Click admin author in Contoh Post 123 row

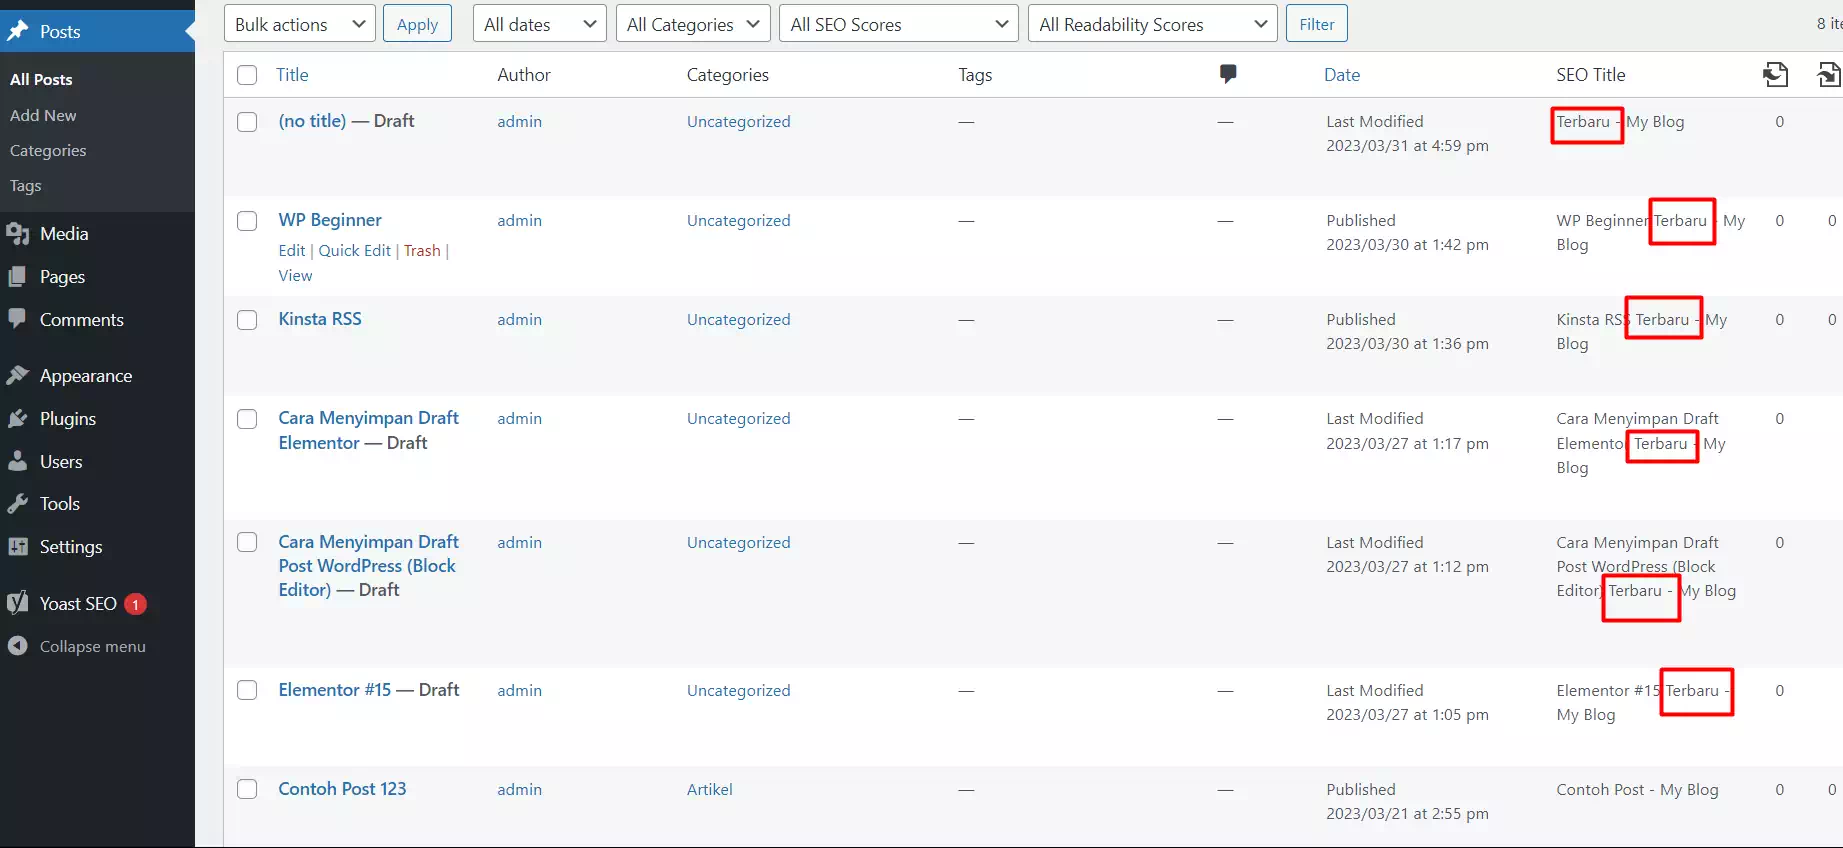click(520, 790)
